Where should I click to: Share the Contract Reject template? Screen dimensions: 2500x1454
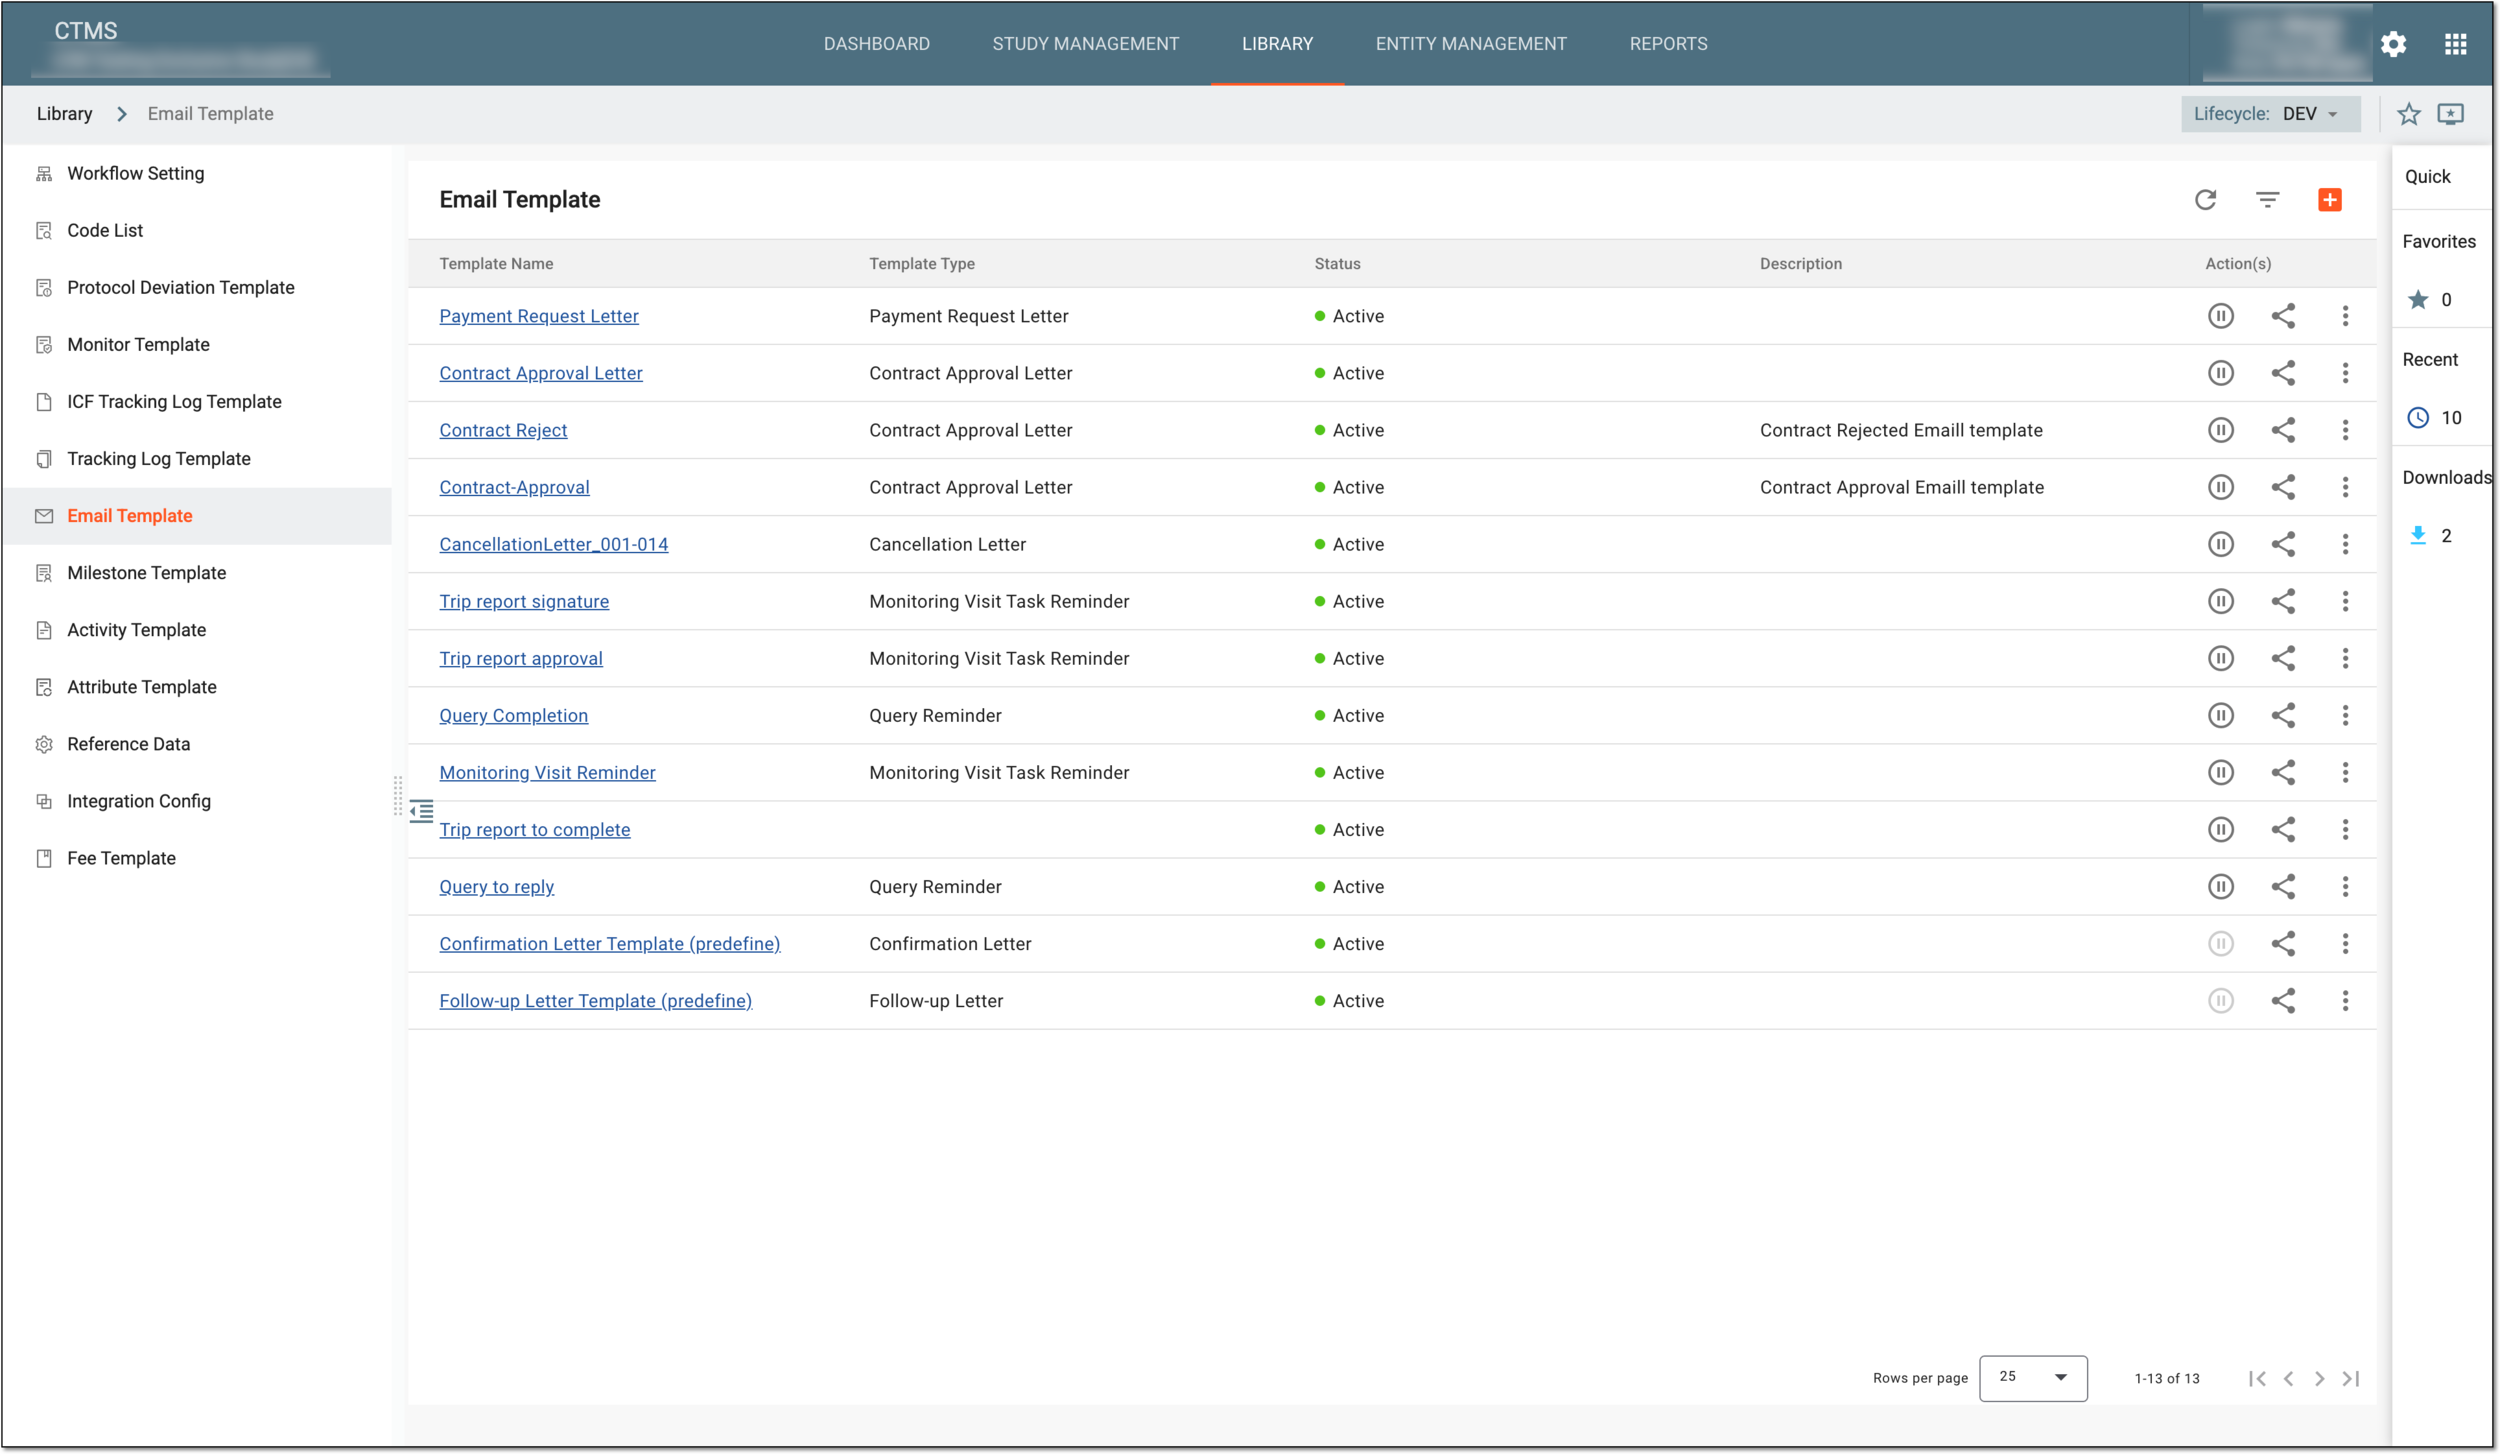click(2283, 430)
